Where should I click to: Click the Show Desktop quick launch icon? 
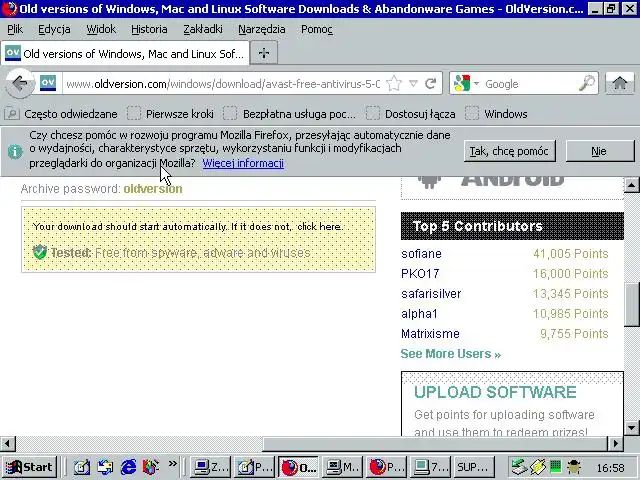[105, 467]
